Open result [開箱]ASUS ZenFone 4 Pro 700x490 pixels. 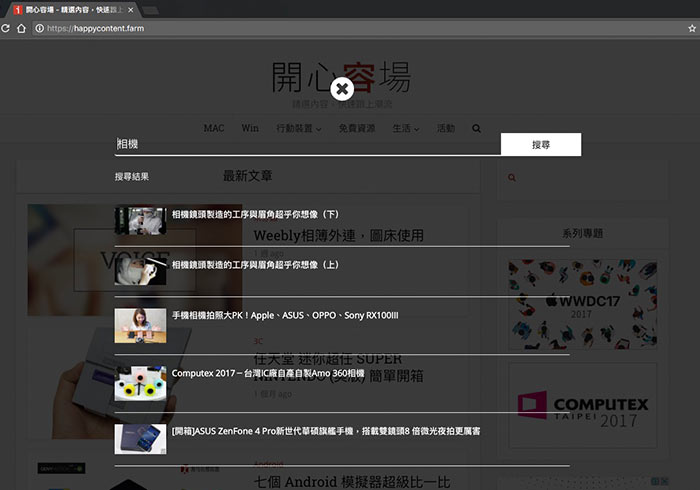point(326,432)
